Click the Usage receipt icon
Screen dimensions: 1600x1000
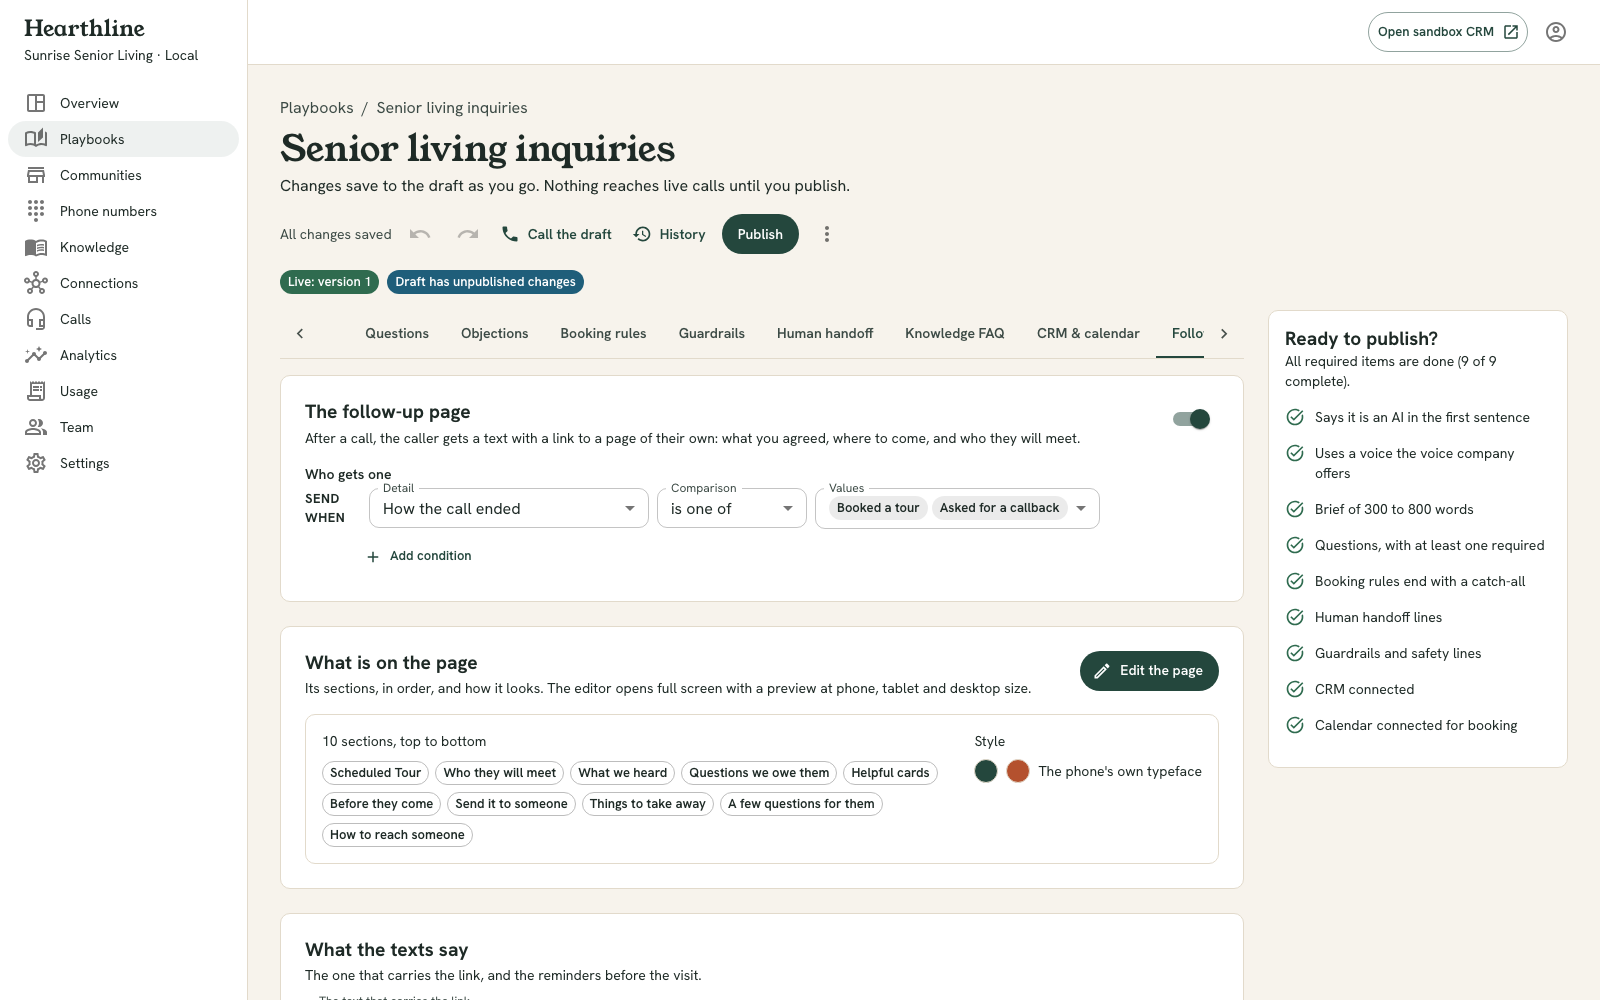coord(36,391)
